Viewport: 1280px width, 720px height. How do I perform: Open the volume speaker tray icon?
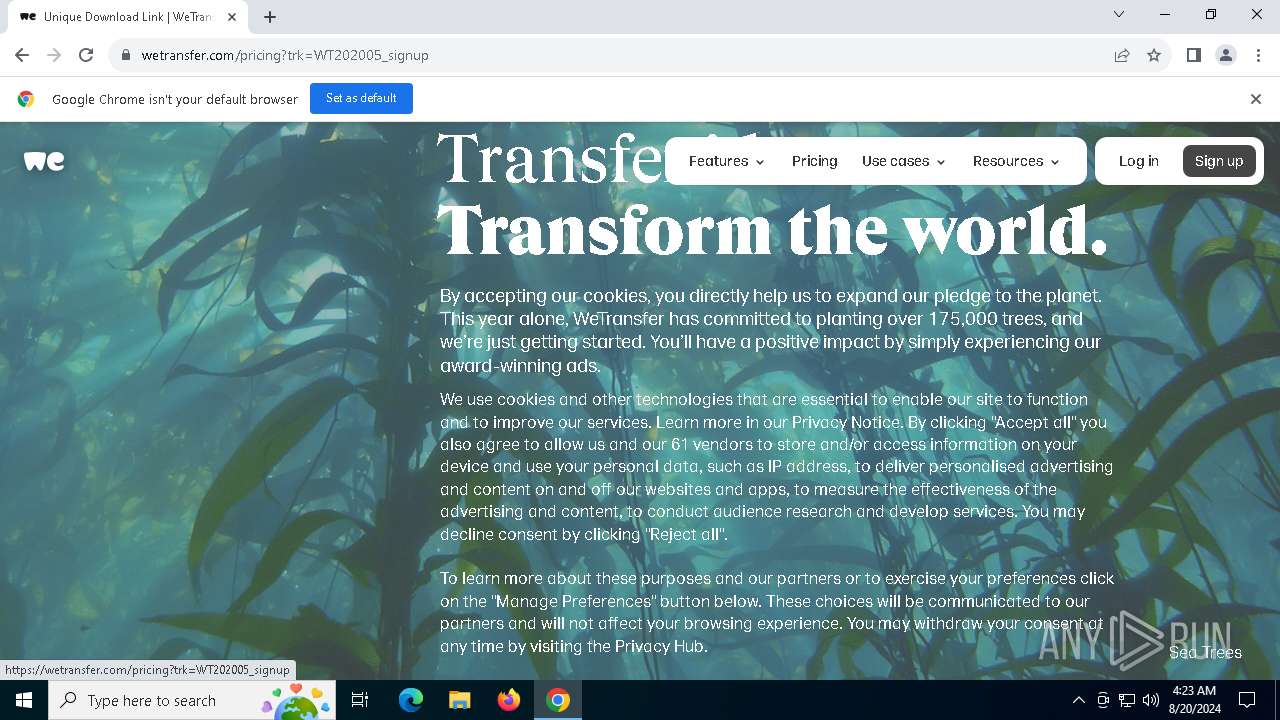click(x=1151, y=700)
